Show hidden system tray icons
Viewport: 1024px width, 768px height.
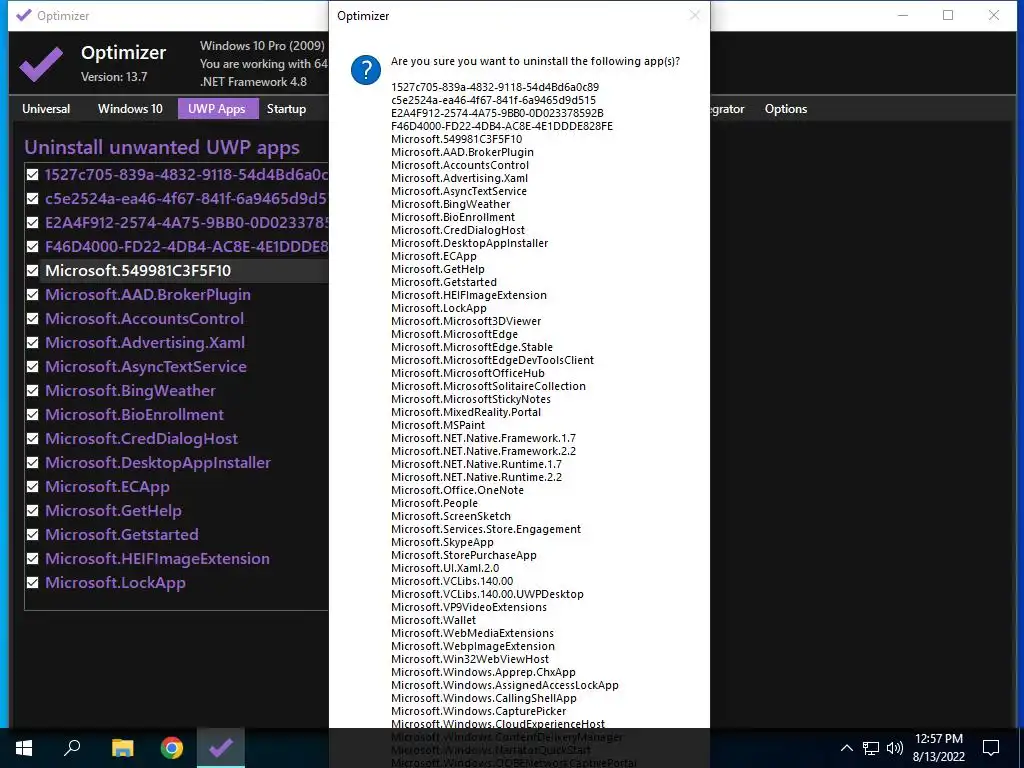click(x=846, y=748)
